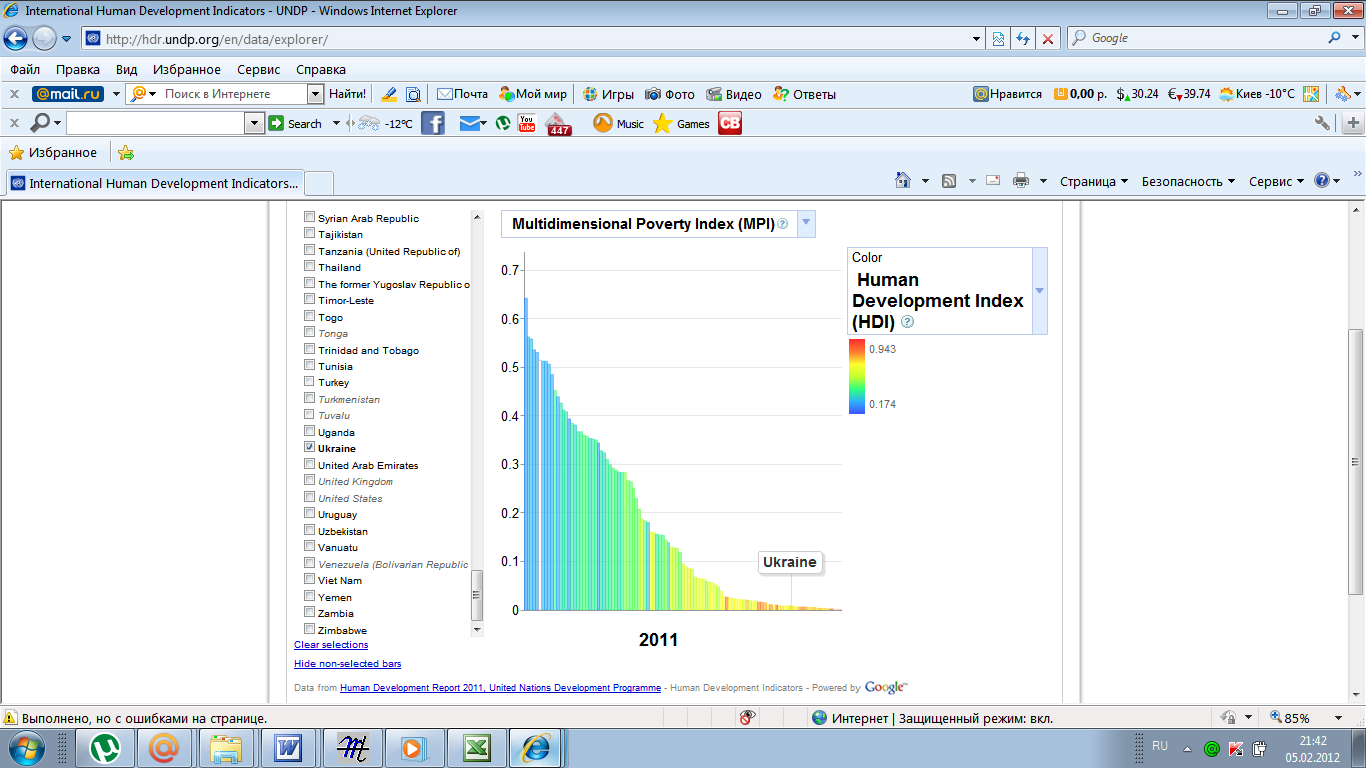This screenshot has width=1366, height=768.
Task: Click the Google search magnifier icon
Action: coord(1336,38)
